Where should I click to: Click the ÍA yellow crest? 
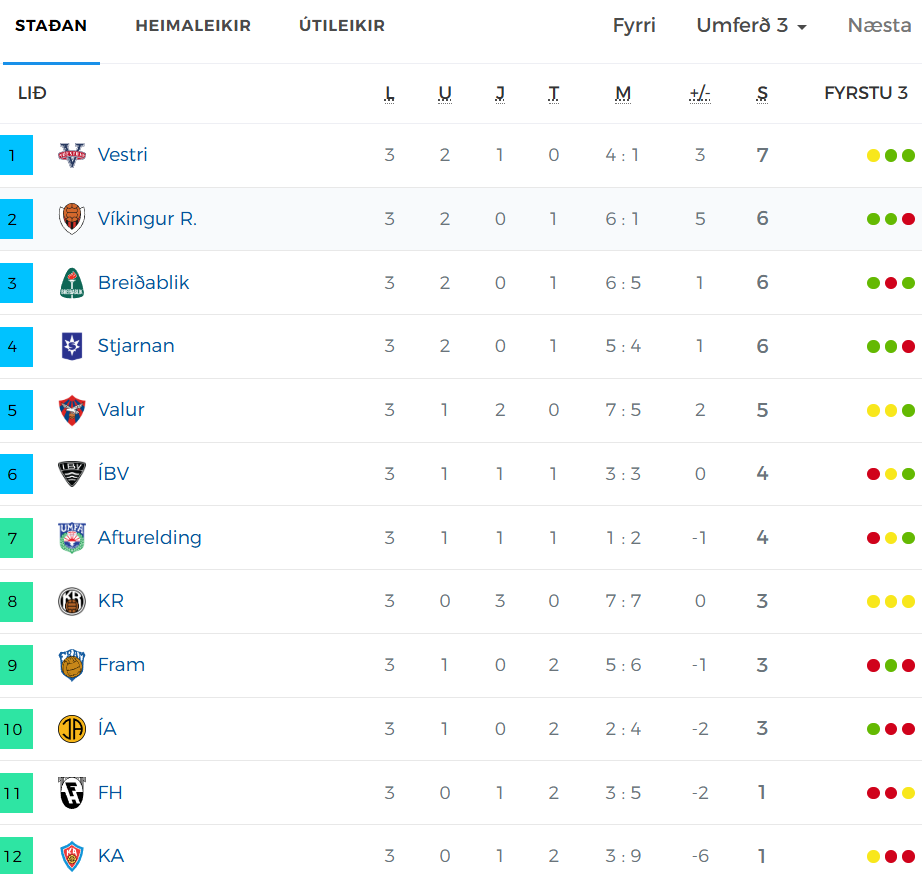pos(72,729)
